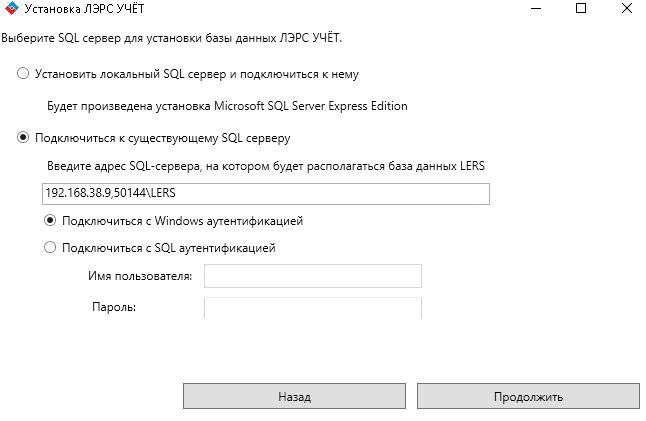
Task: Close the ЛЭРС УЧЁТ installer
Action: tap(627, 9)
